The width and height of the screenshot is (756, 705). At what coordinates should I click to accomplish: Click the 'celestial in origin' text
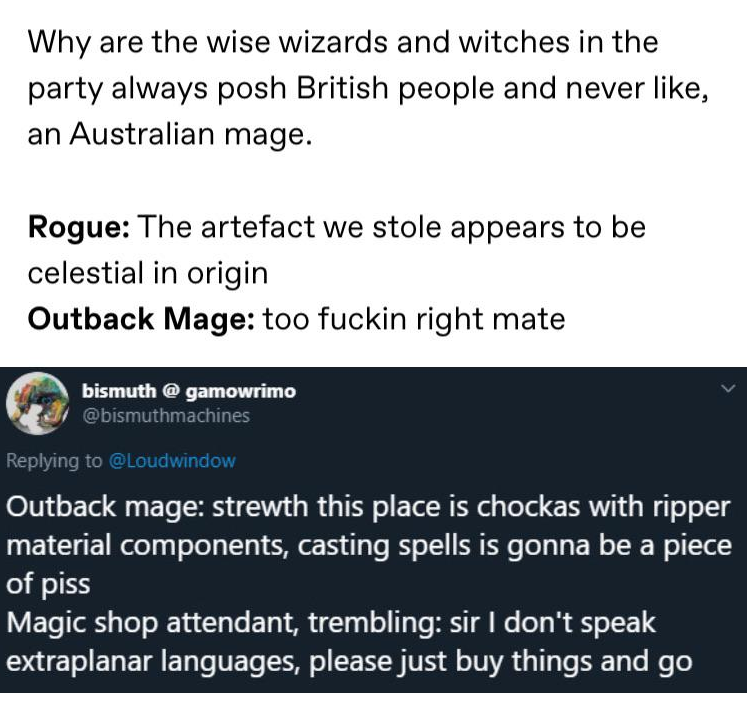coord(148,273)
